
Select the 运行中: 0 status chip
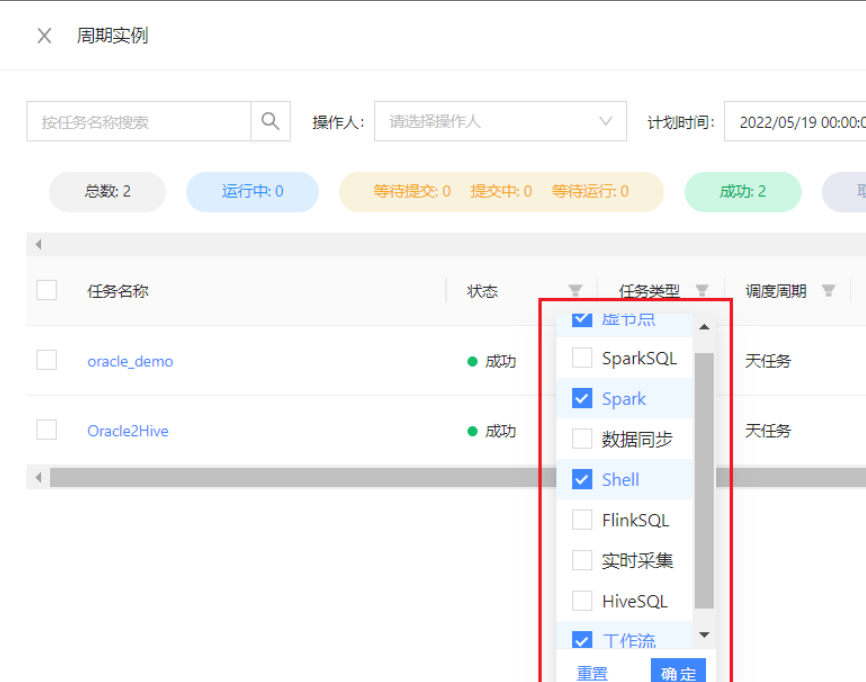click(x=252, y=191)
